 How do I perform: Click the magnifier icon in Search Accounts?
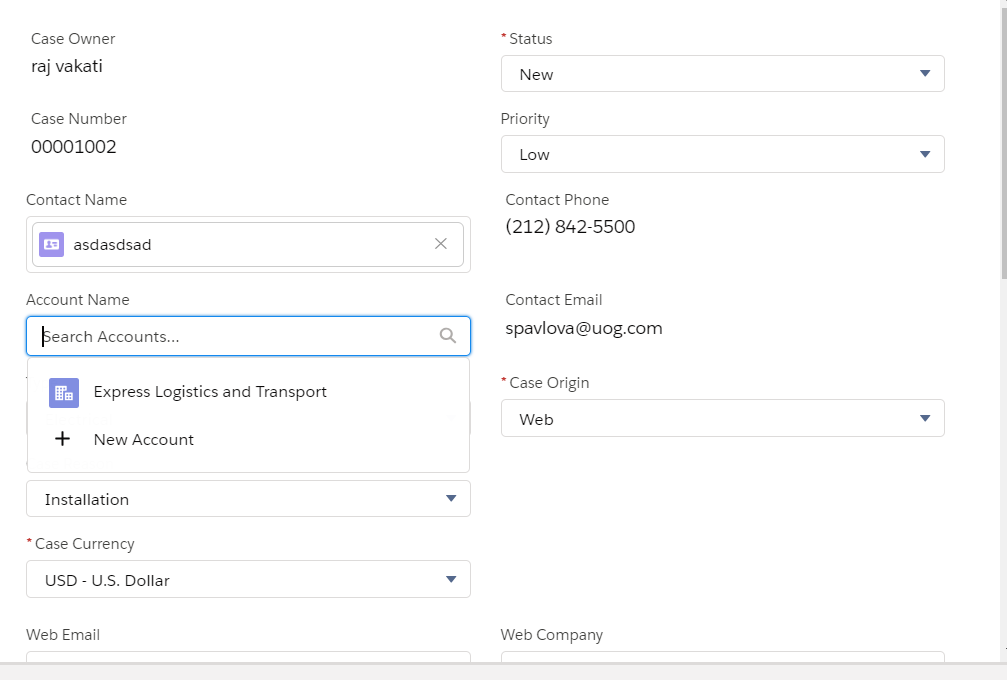click(x=448, y=336)
